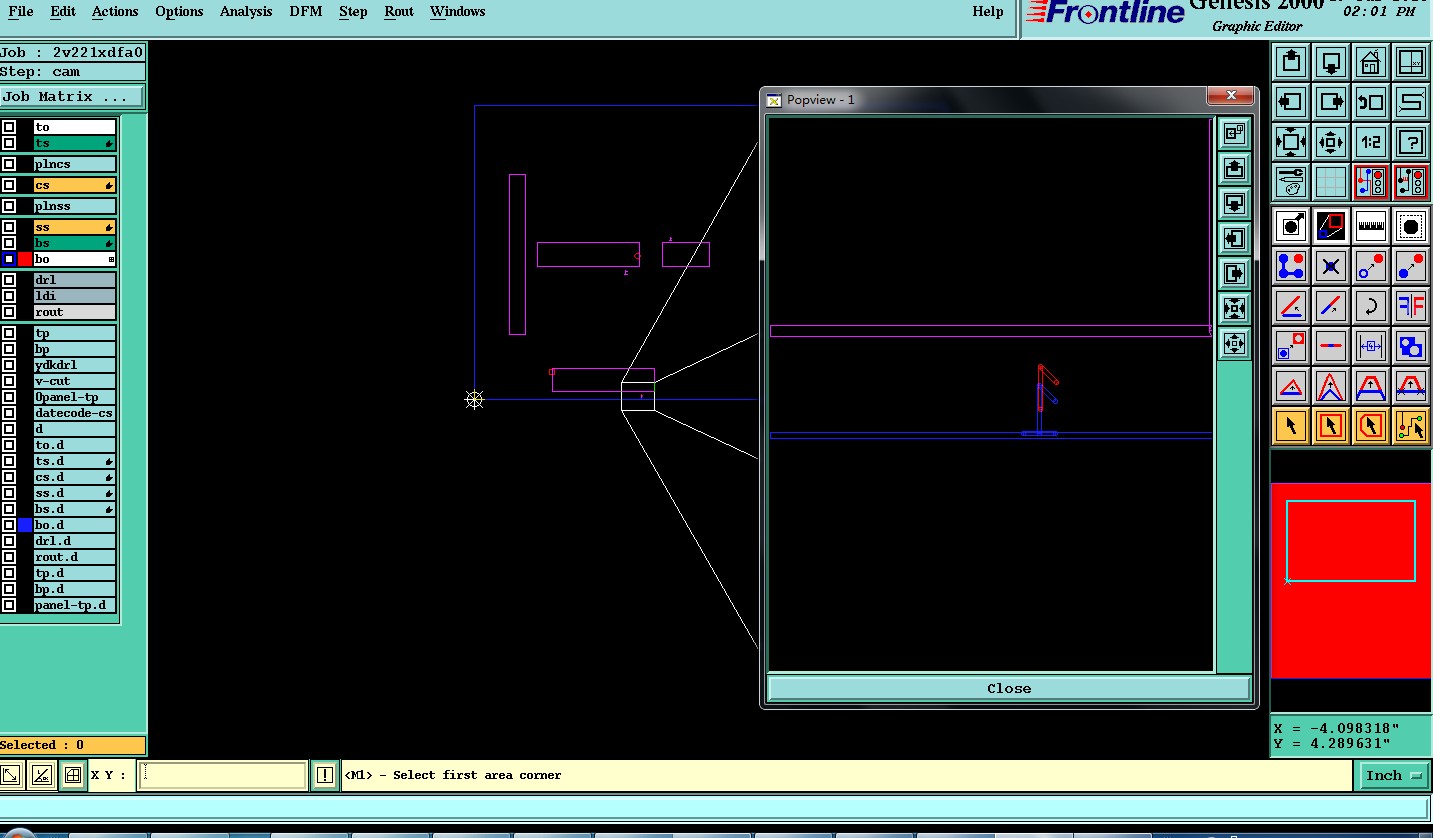This screenshot has height=838, width=1433.
Task: Click the pan right arrow icon
Action: pos(1331,102)
